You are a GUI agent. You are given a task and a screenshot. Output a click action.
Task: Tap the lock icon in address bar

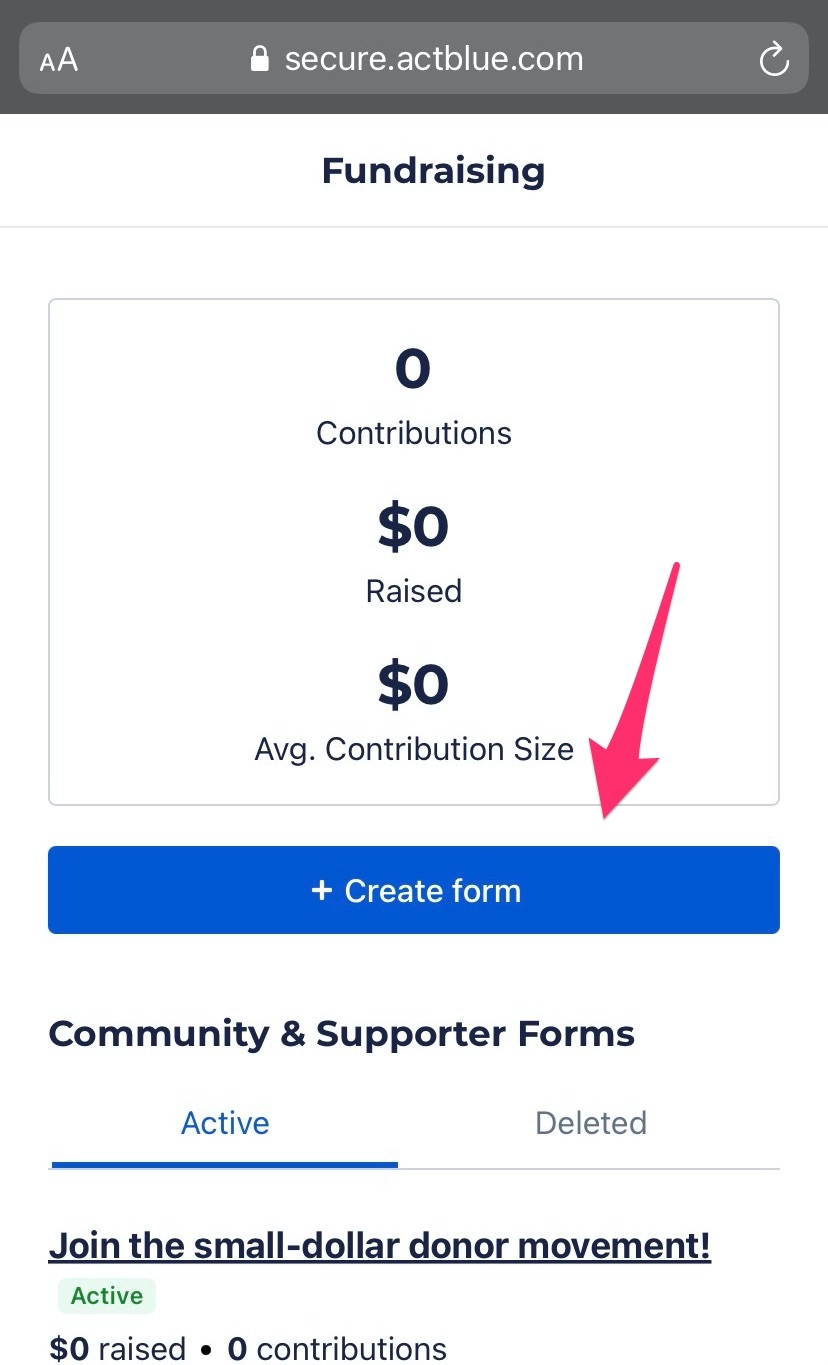[x=260, y=59]
